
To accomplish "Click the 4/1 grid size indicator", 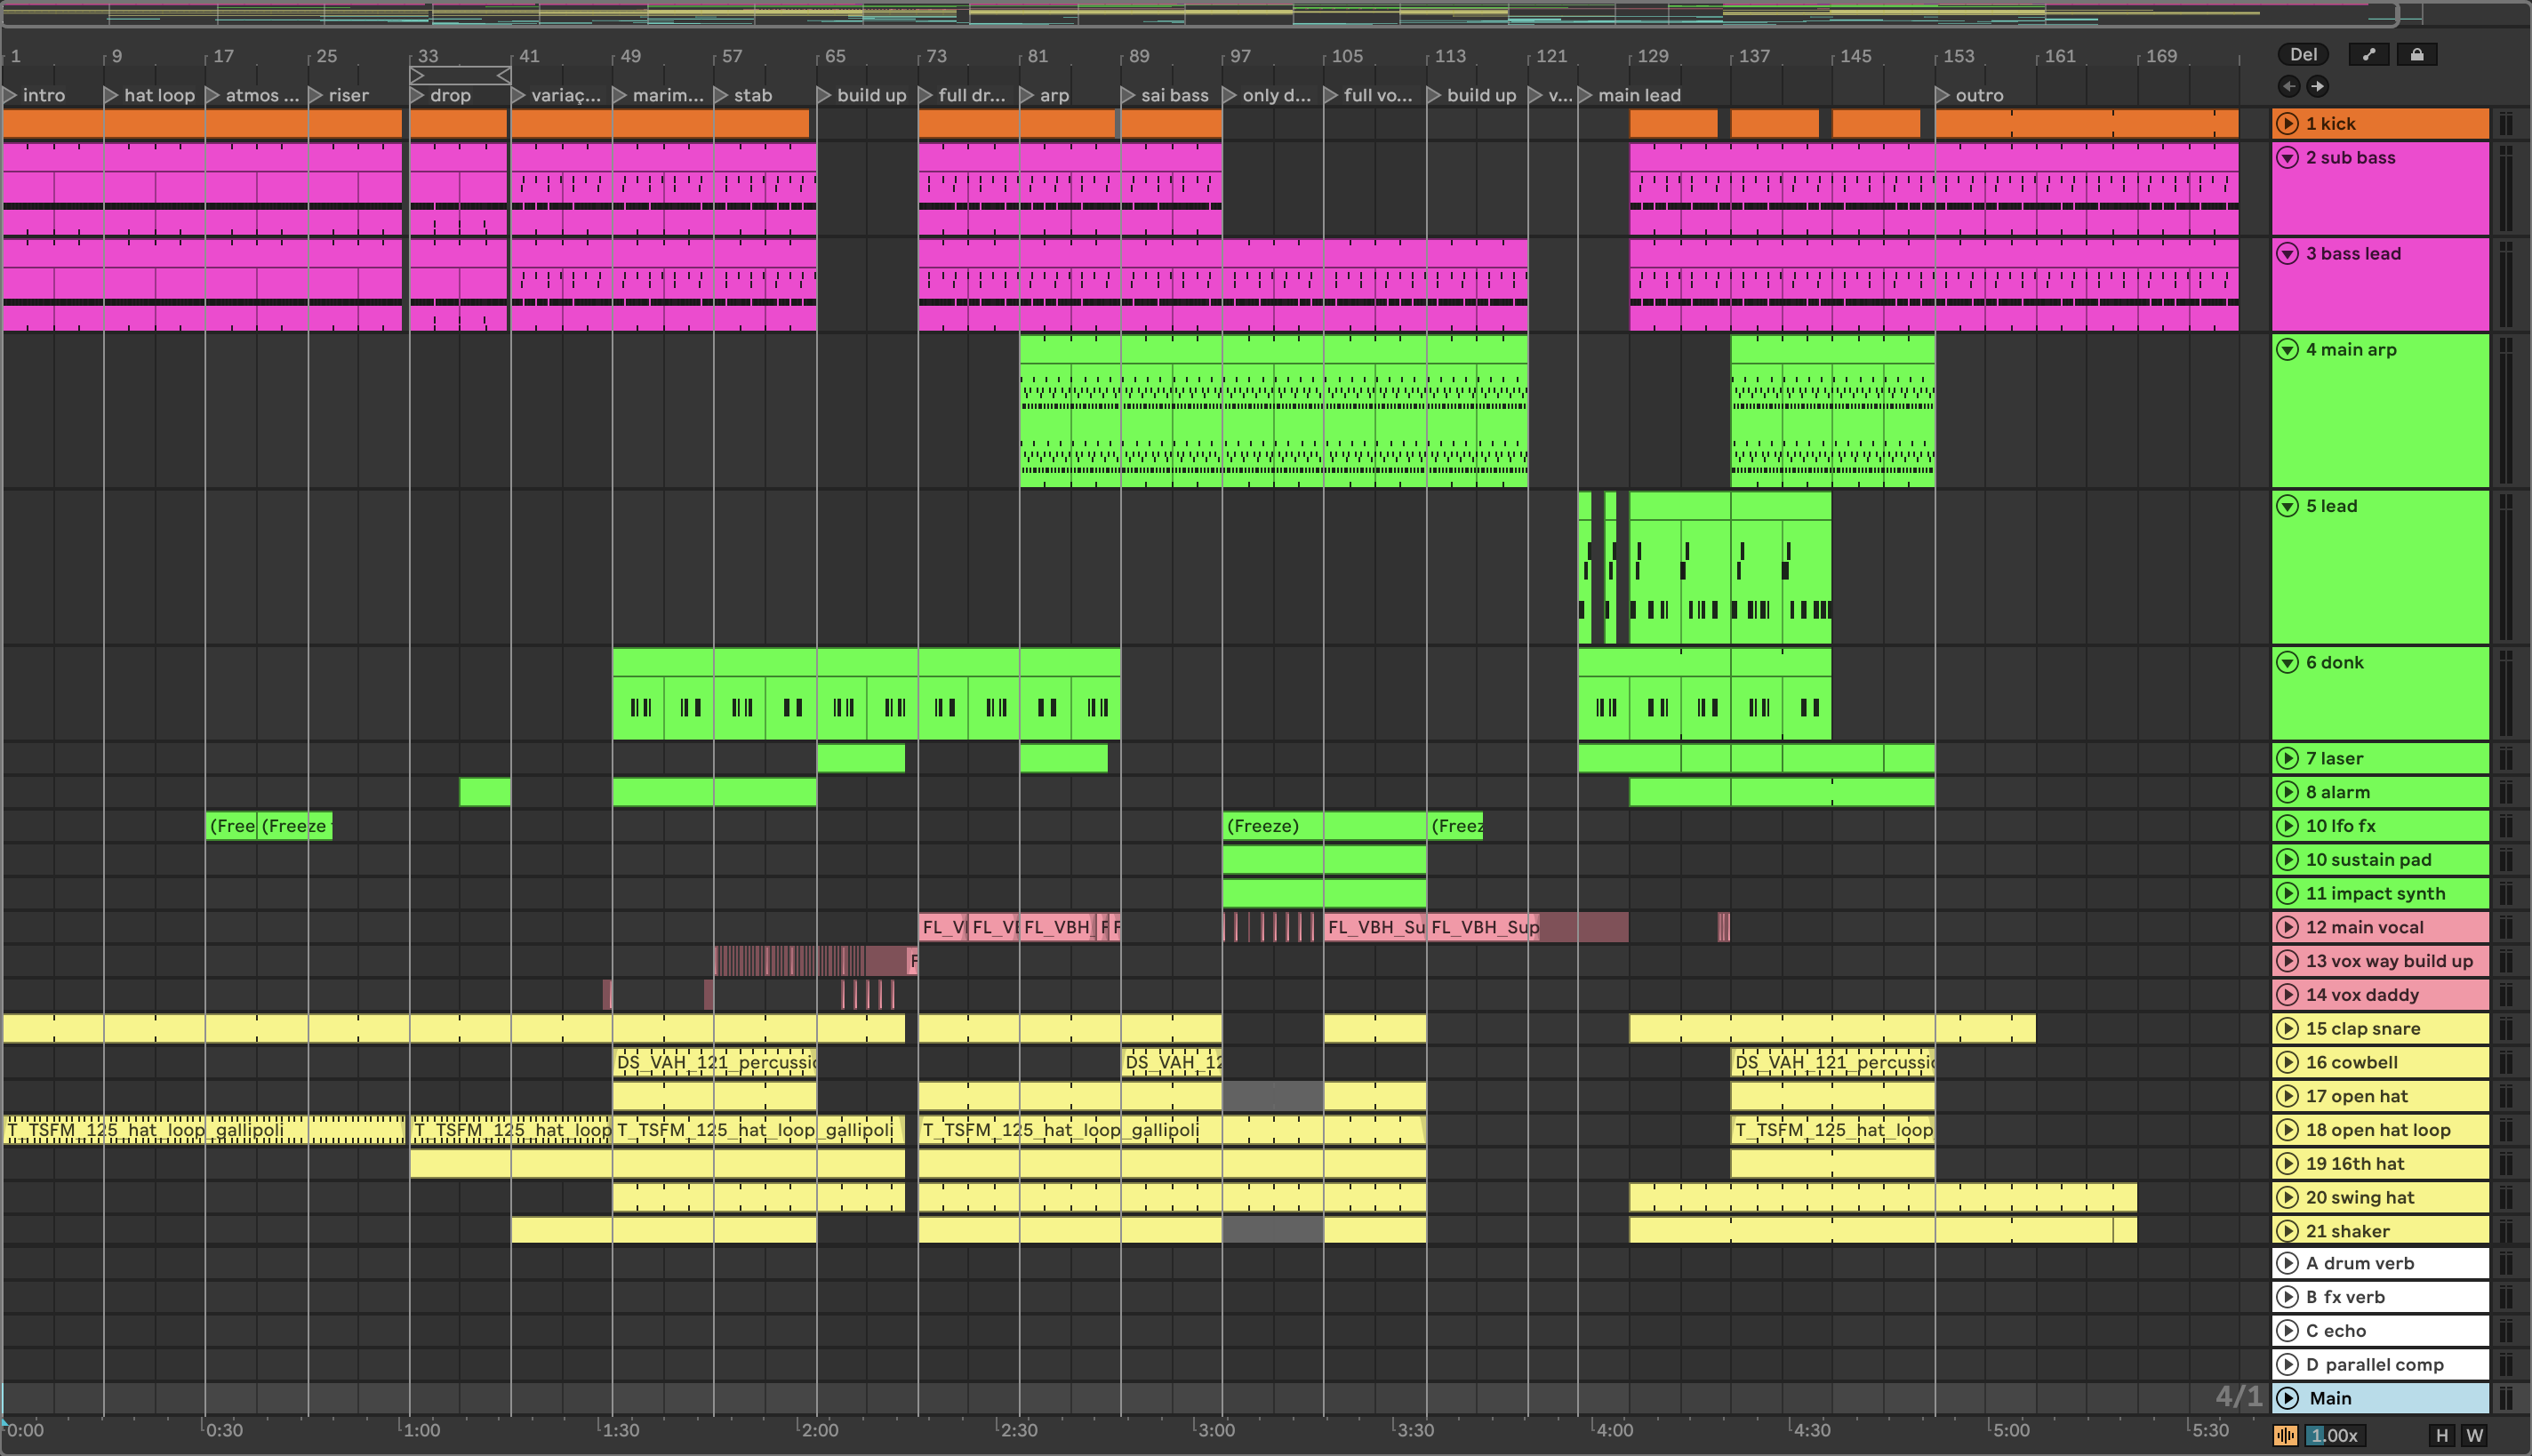I will [2238, 1397].
